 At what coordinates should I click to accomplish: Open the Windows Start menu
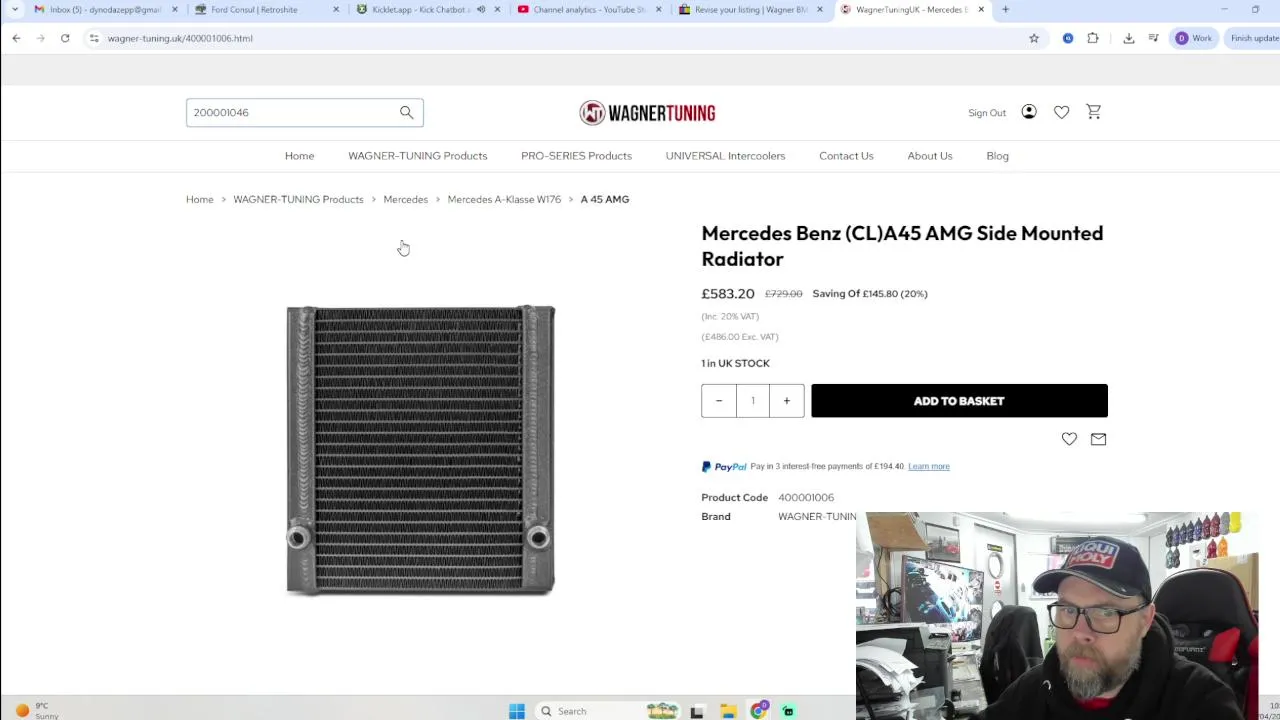click(x=517, y=711)
